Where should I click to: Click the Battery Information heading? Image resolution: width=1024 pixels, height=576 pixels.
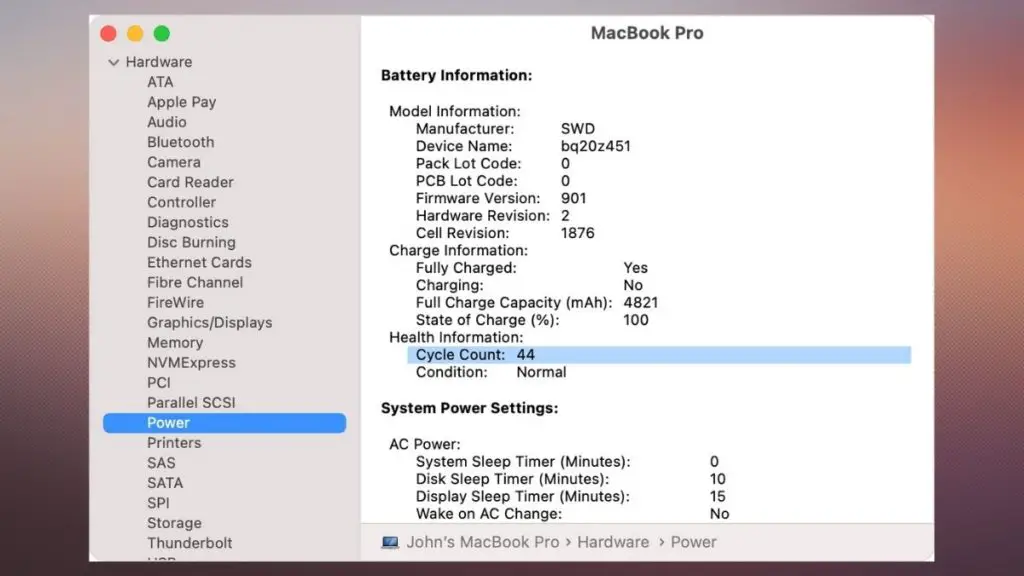(x=456, y=76)
